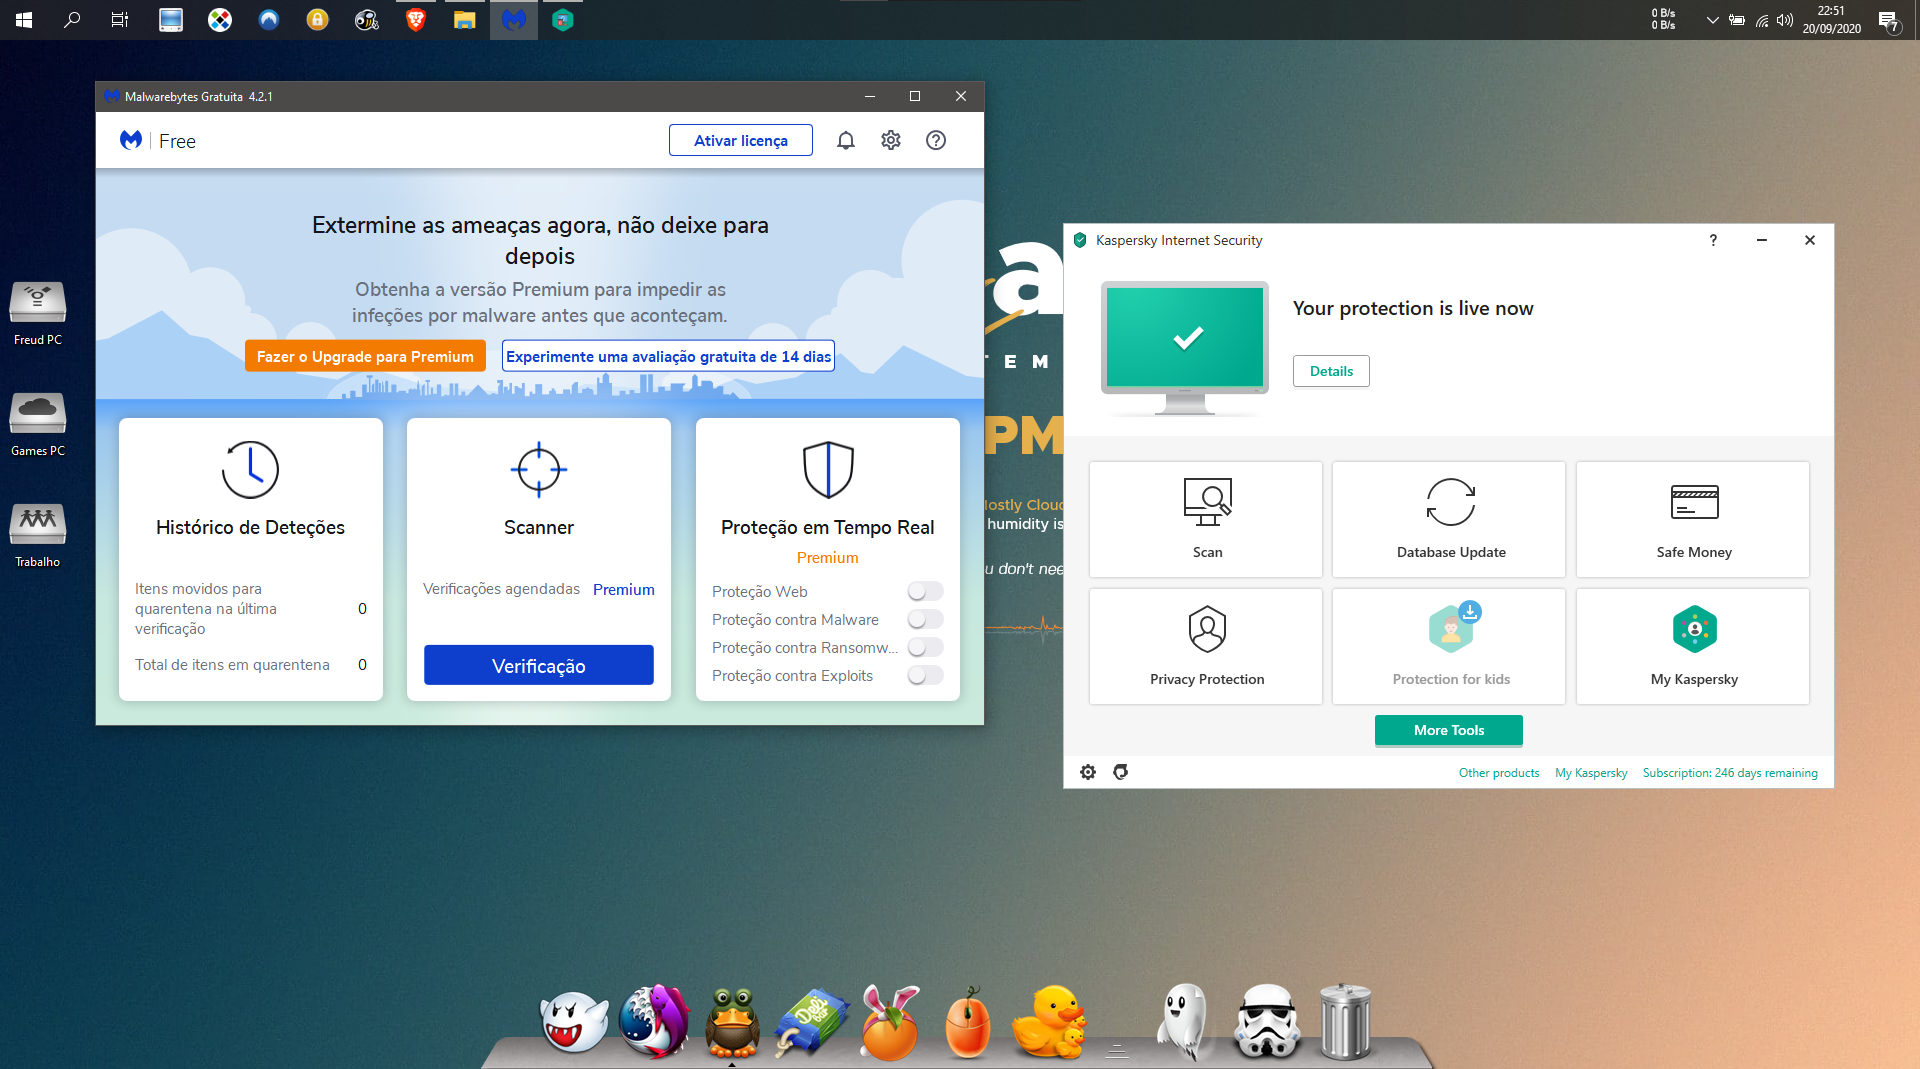Click the Boo ghost dock icon

pos(574,1022)
